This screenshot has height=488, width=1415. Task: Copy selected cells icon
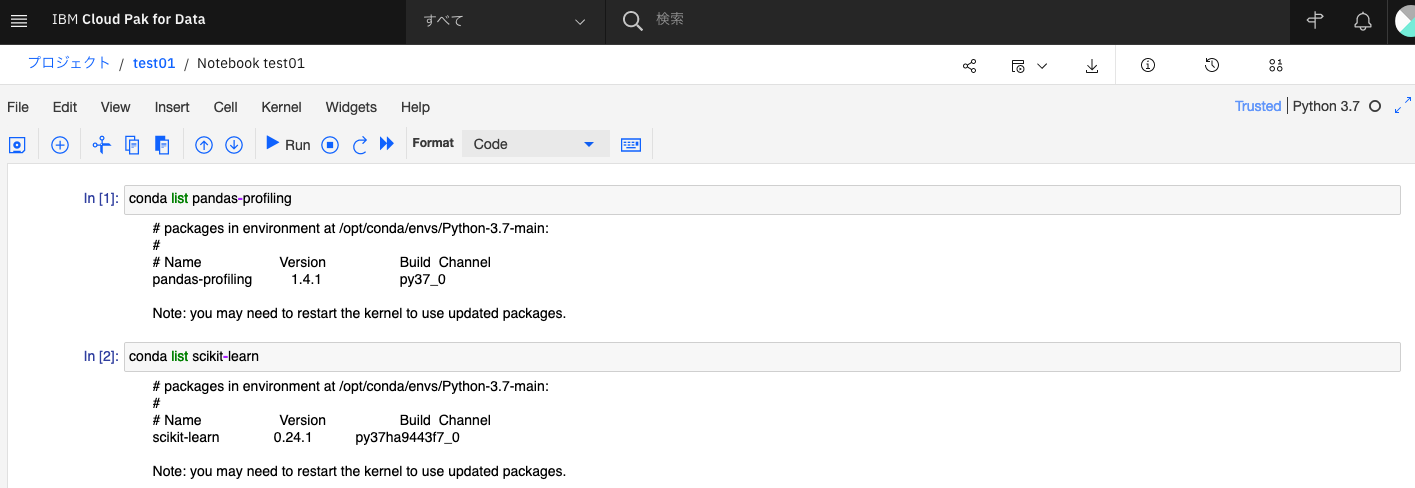[132, 145]
